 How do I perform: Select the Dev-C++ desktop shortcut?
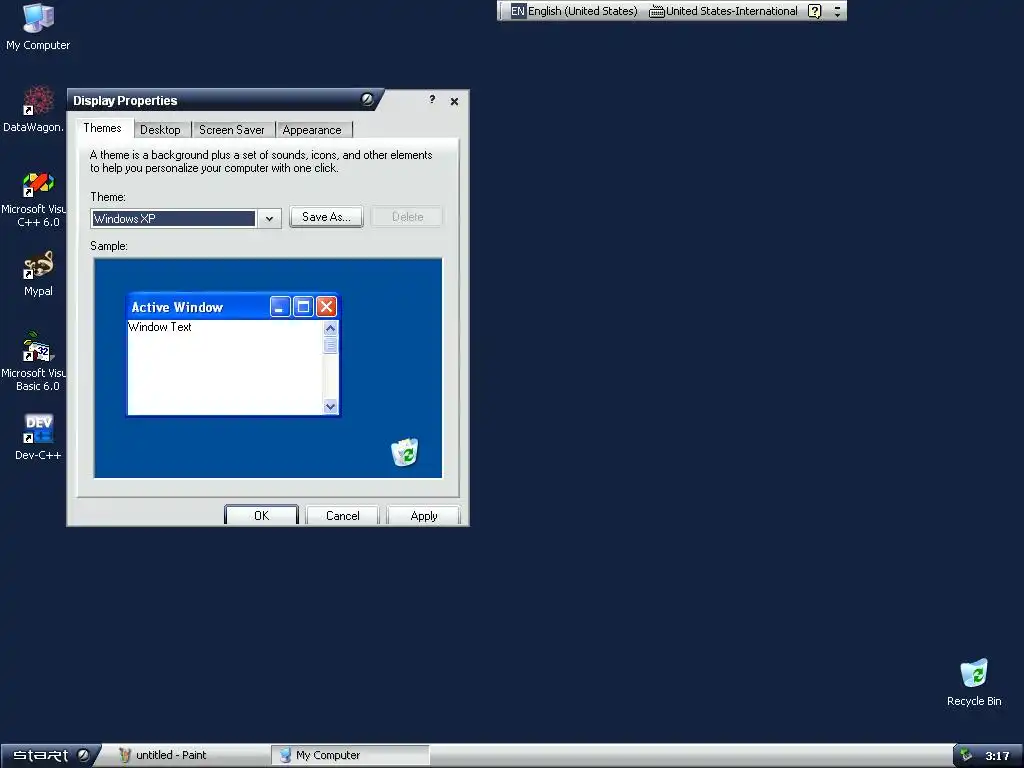click(38, 437)
